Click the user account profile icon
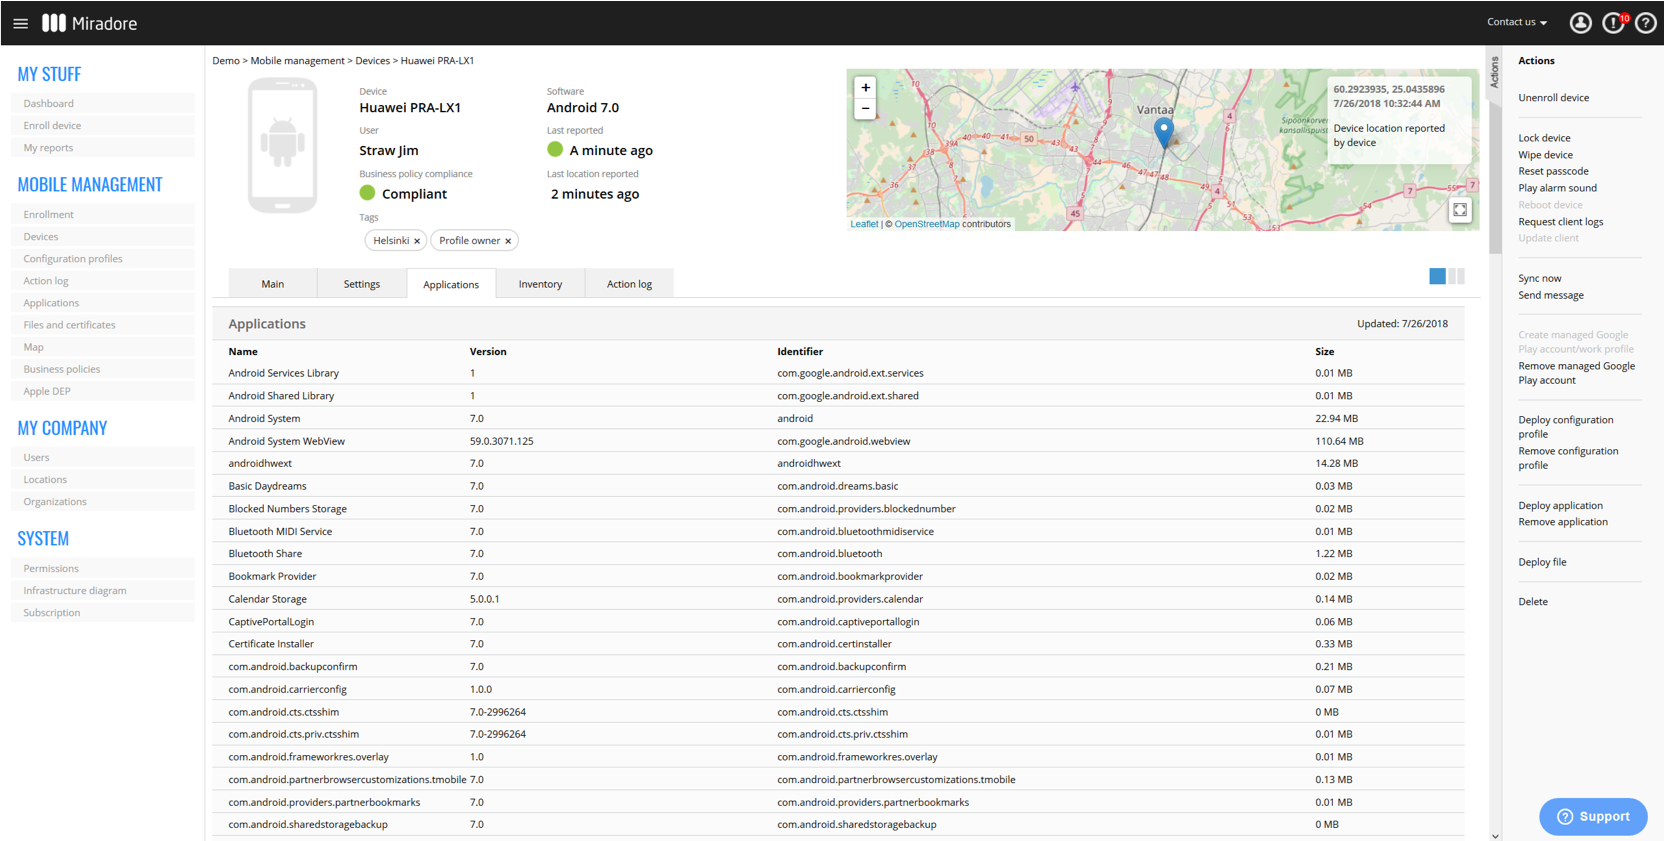Viewport: 1664px width, 841px height. [1580, 23]
